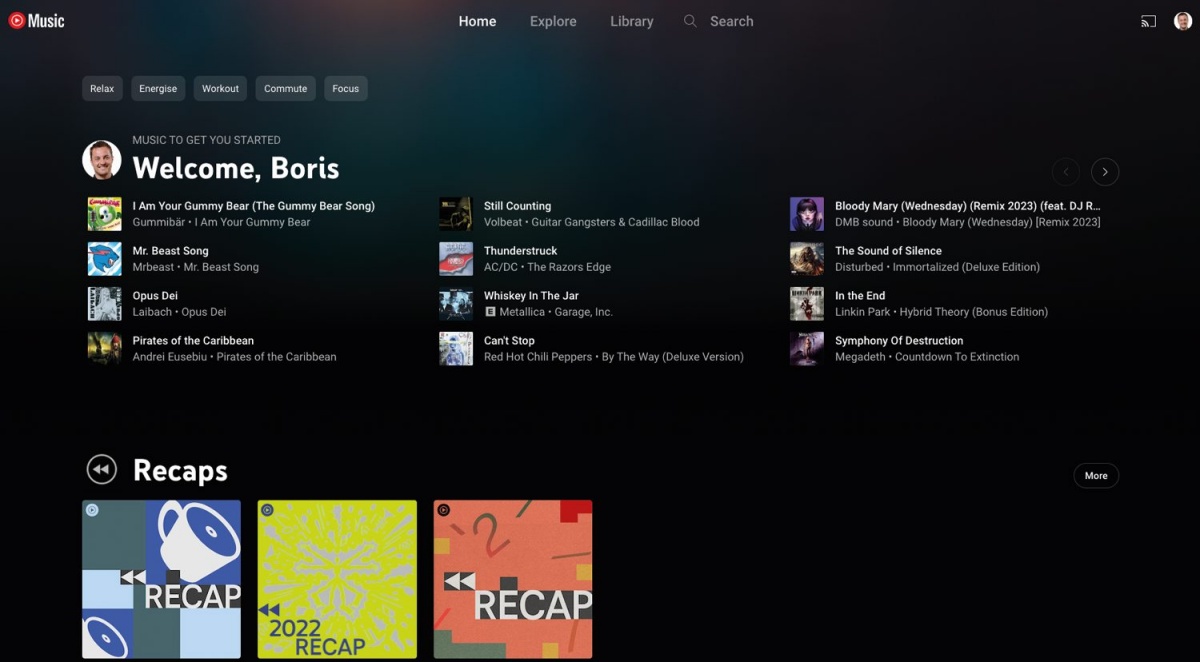Click song title Symphony Of Destruction
The height and width of the screenshot is (662, 1200).
(899, 341)
